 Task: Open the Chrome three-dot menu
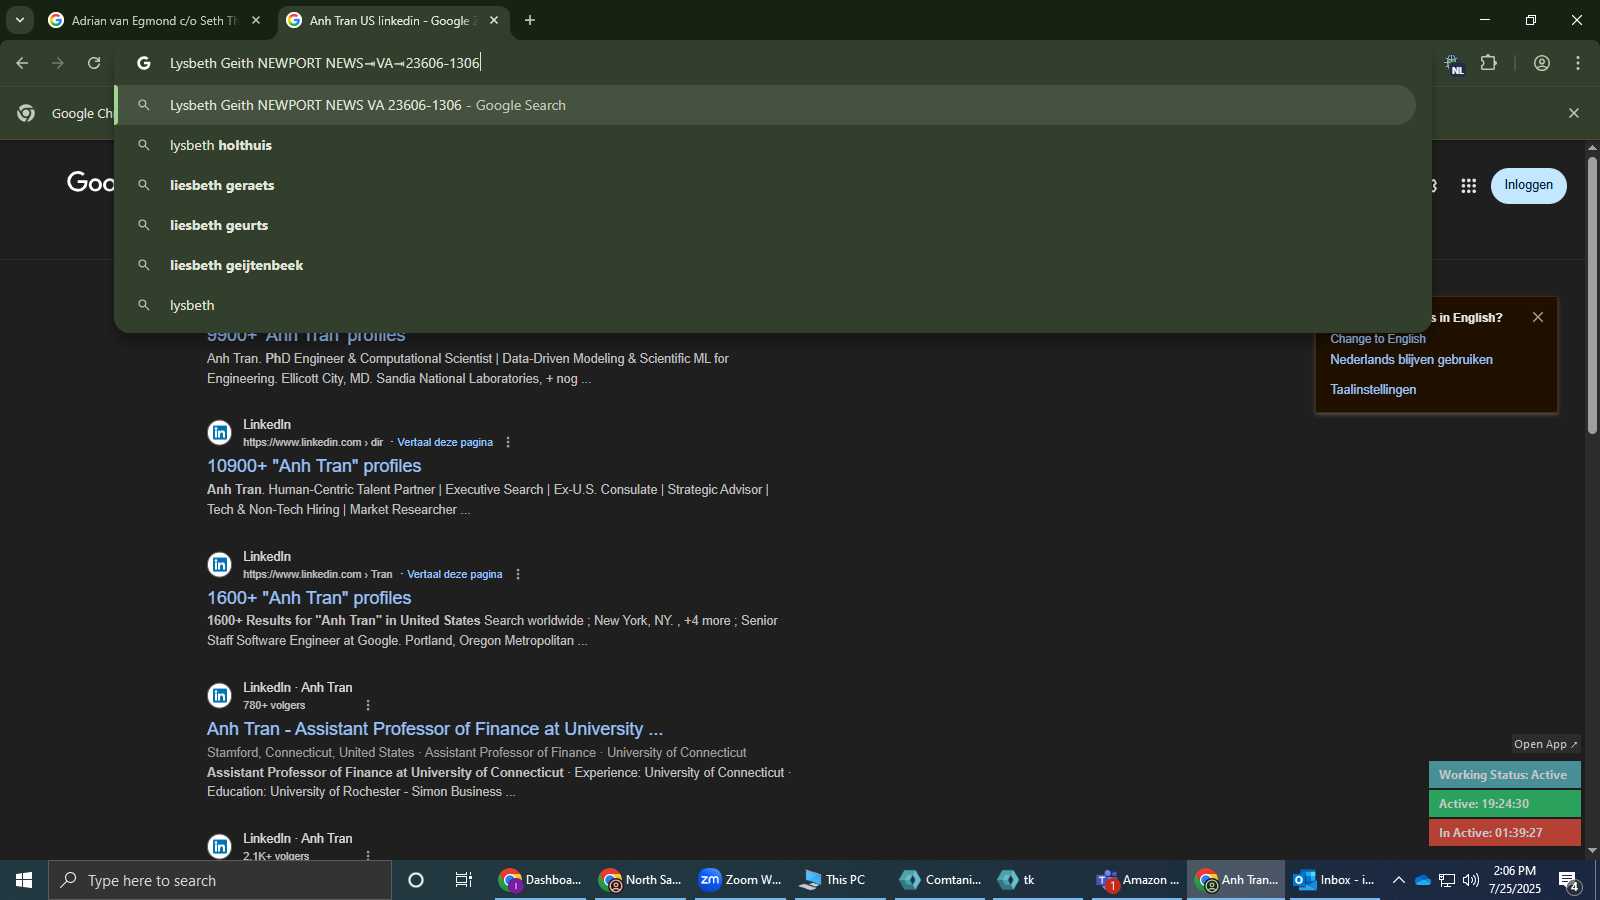(1578, 63)
